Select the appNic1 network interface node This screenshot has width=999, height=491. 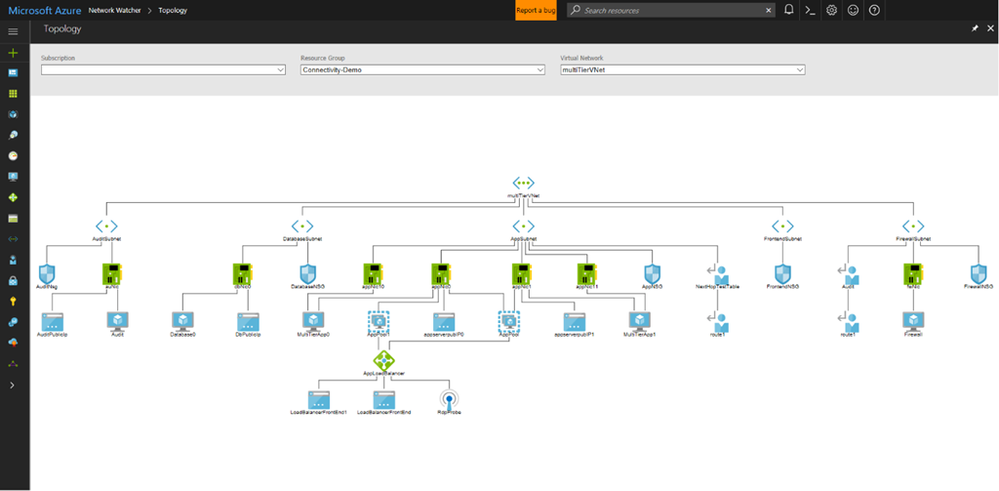click(x=522, y=274)
